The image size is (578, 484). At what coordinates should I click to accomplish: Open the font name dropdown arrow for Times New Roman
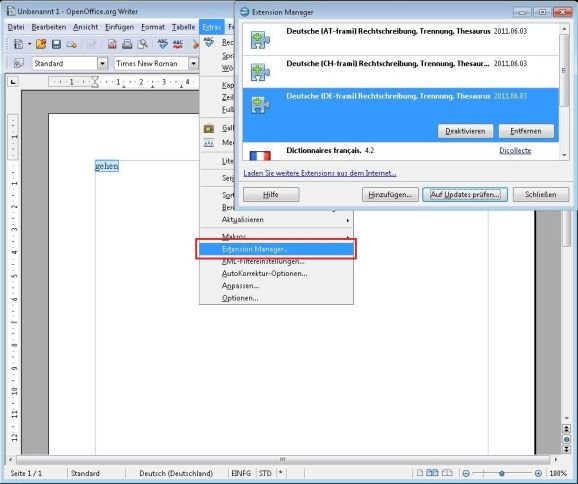(194, 63)
